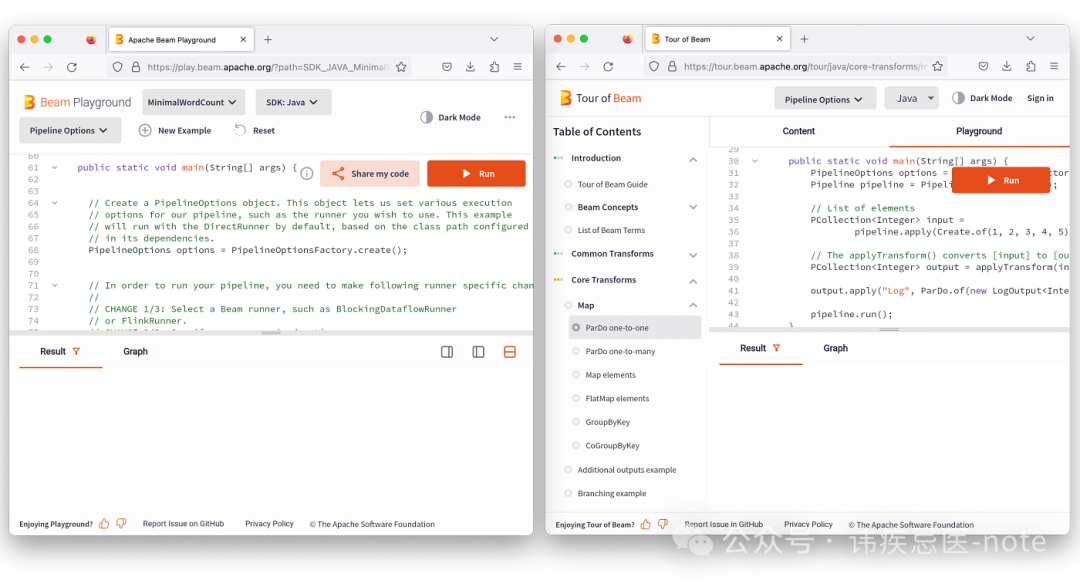Reset the Playground code

pos(255,130)
